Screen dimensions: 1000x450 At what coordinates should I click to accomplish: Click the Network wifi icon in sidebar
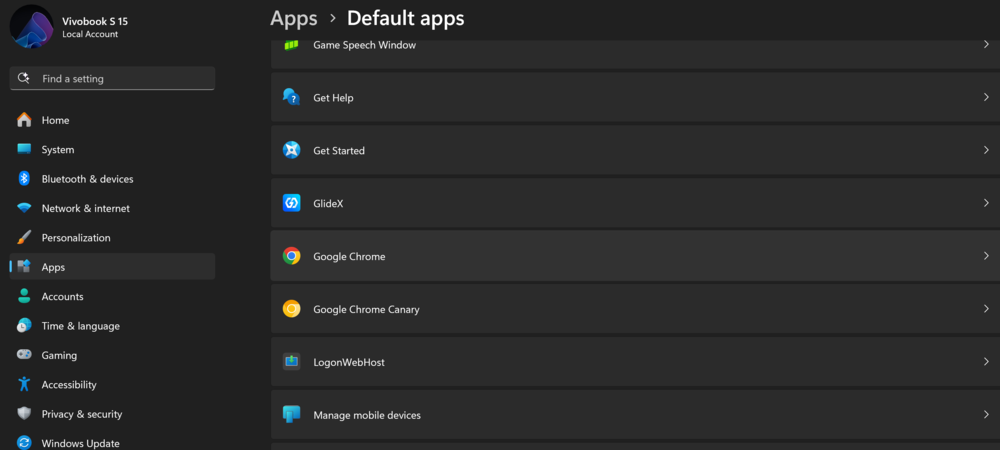click(24, 208)
